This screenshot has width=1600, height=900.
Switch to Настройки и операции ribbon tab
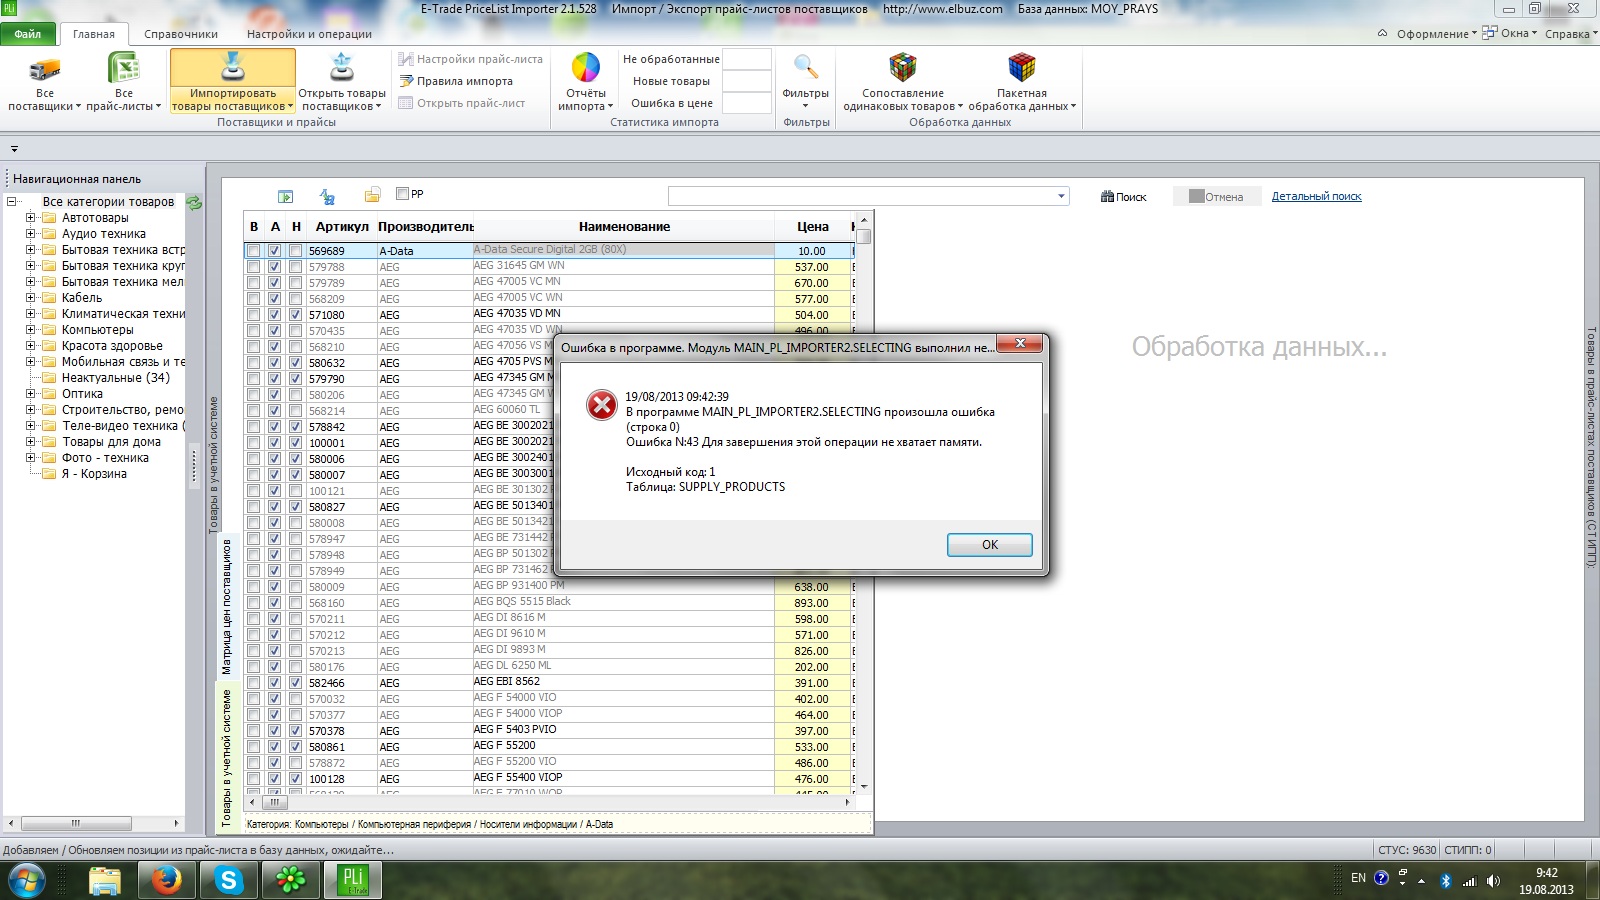(x=309, y=34)
